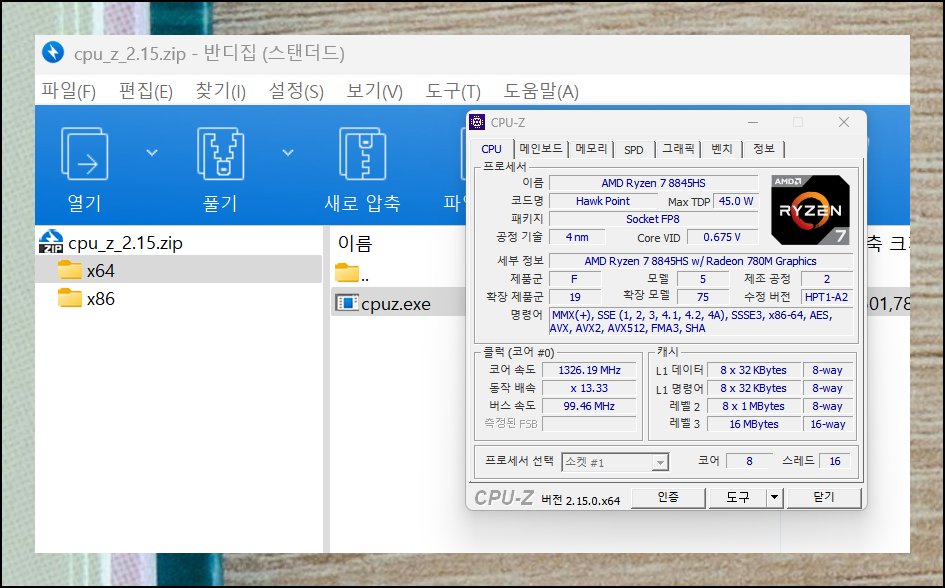Image resolution: width=945 pixels, height=588 pixels.
Task: Switch to the 벤치 tab
Action: (721, 149)
